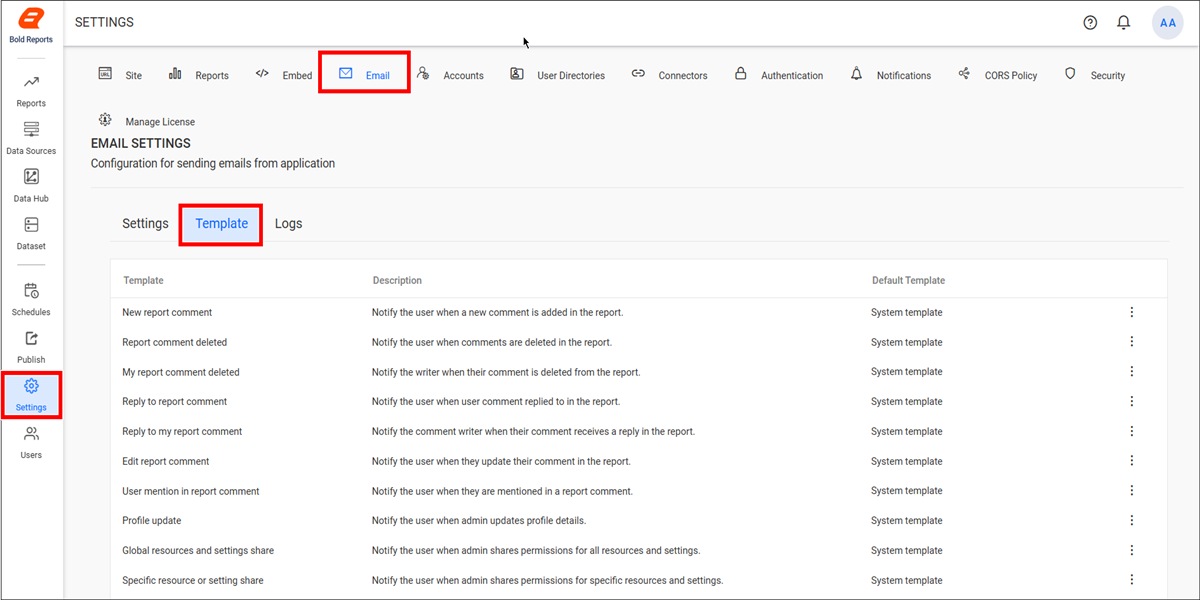Open the notifications bell in header

point(1123,23)
